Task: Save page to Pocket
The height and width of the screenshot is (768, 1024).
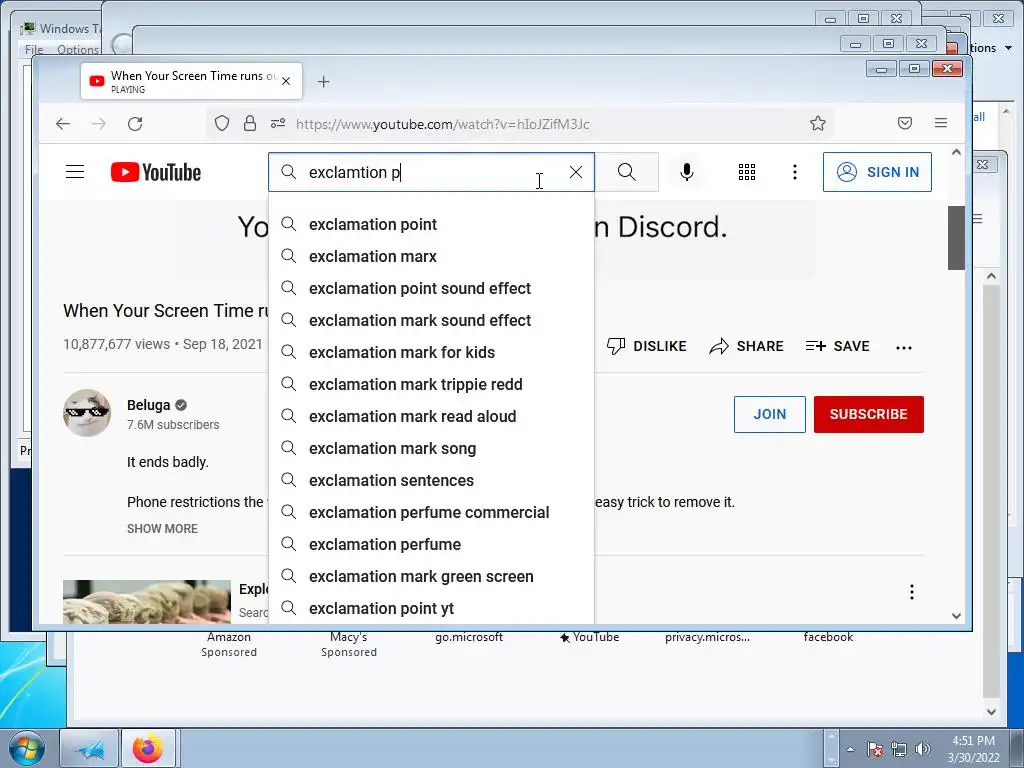Action: pos(904,123)
